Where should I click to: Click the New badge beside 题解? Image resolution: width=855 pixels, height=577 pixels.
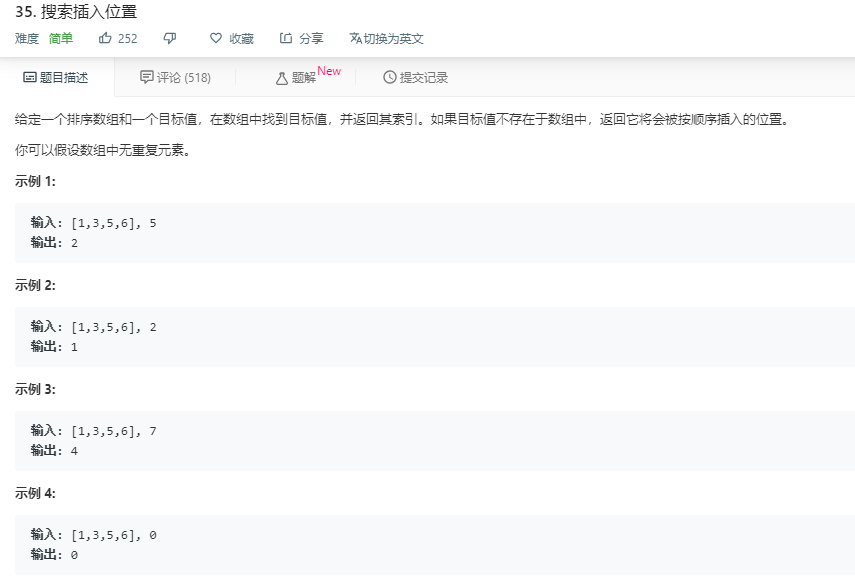(329, 71)
